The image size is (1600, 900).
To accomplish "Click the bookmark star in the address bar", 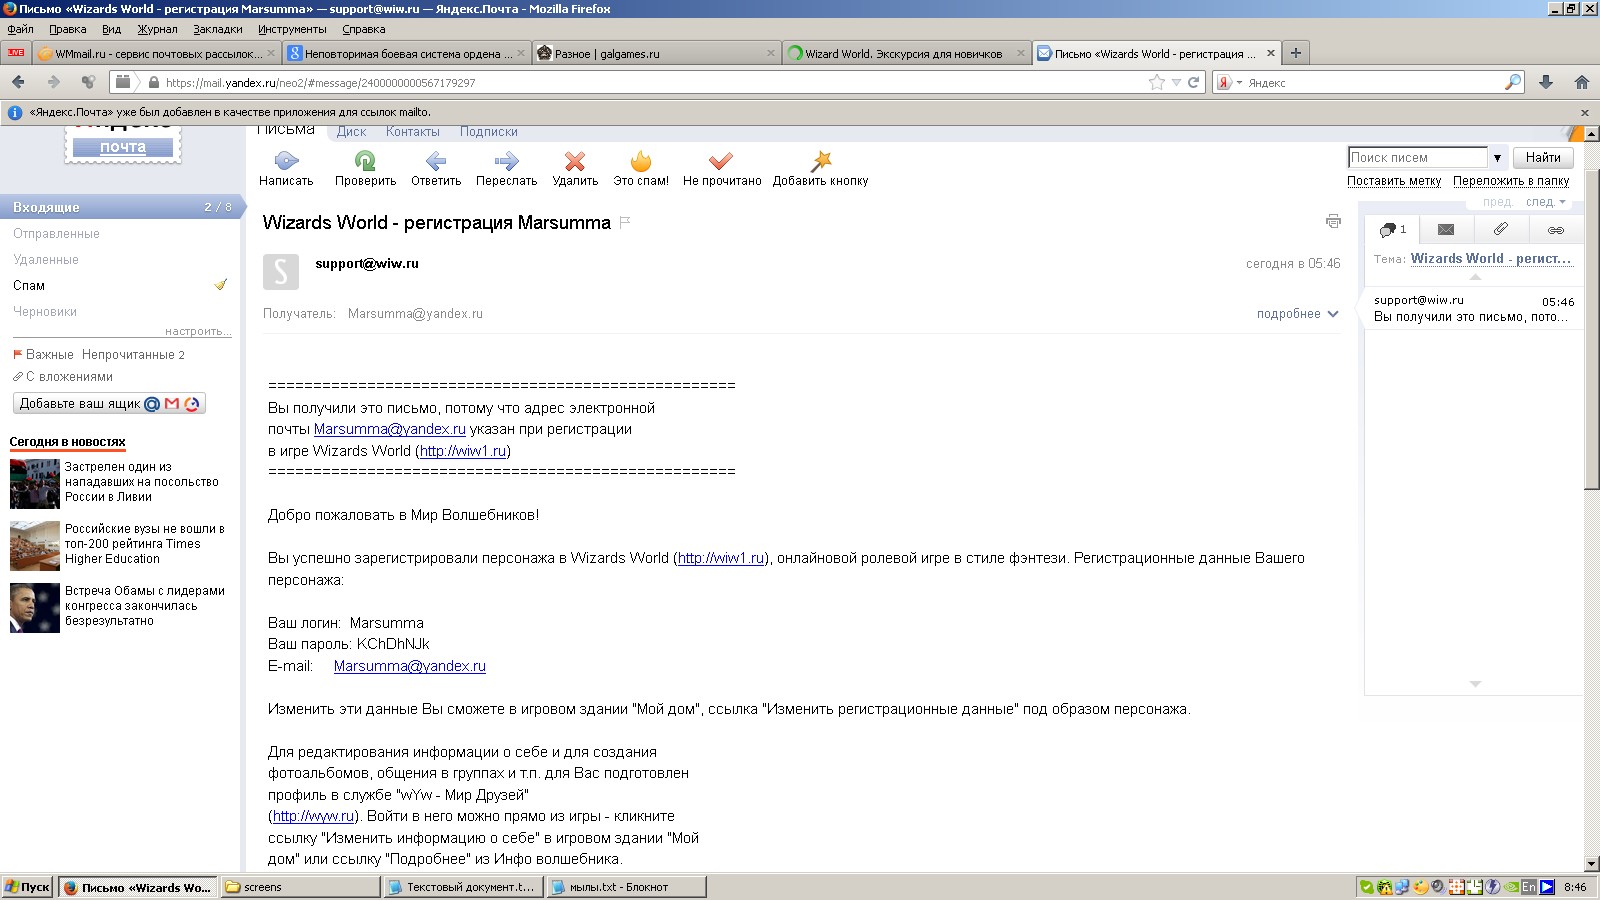I will click(1157, 82).
